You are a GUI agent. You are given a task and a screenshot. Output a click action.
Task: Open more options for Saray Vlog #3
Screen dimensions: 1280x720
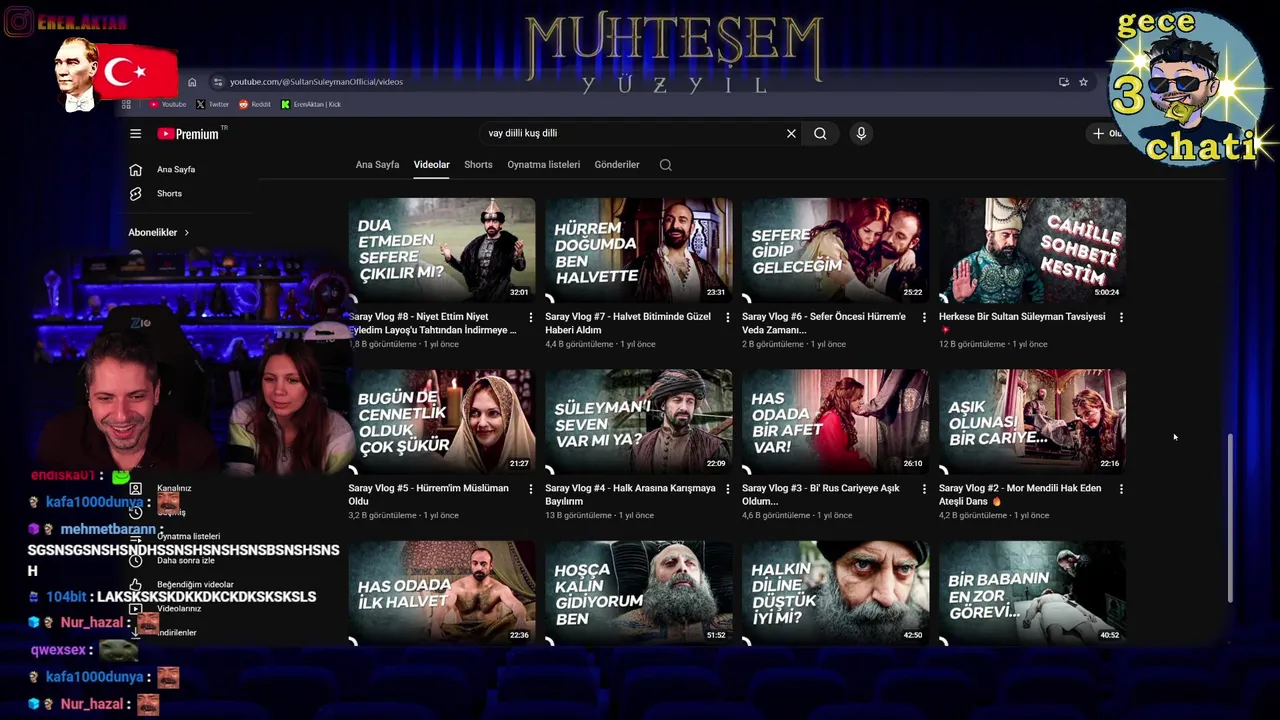[x=924, y=489]
